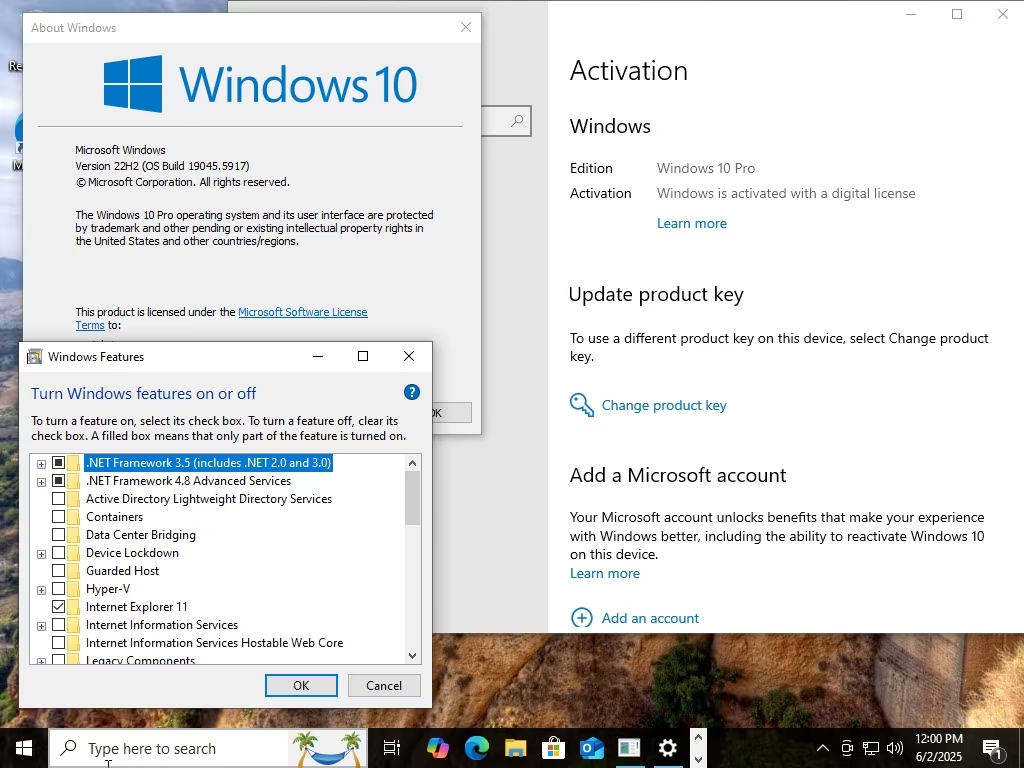Expand the Device Lockdown node
This screenshot has height=768, width=1024.
[x=41, y=554]
